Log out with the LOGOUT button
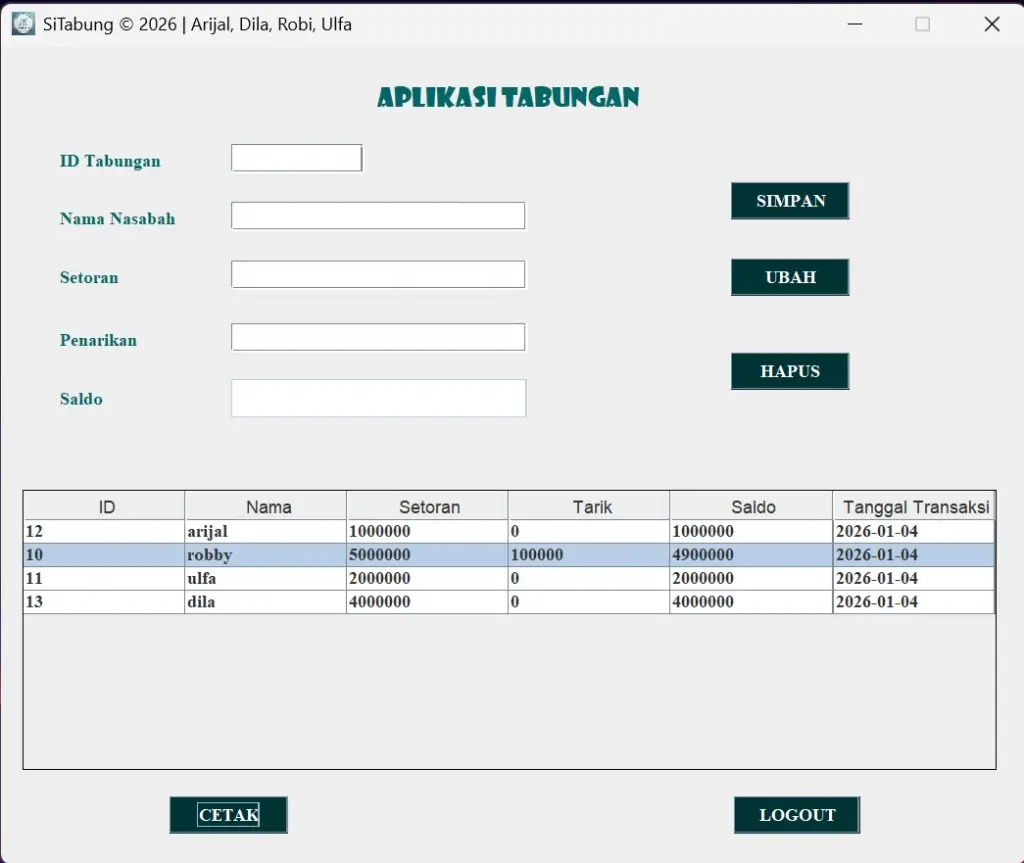The height and width of the screenshot is (863, 1024). pyautogui.click(x=796, y=815)
